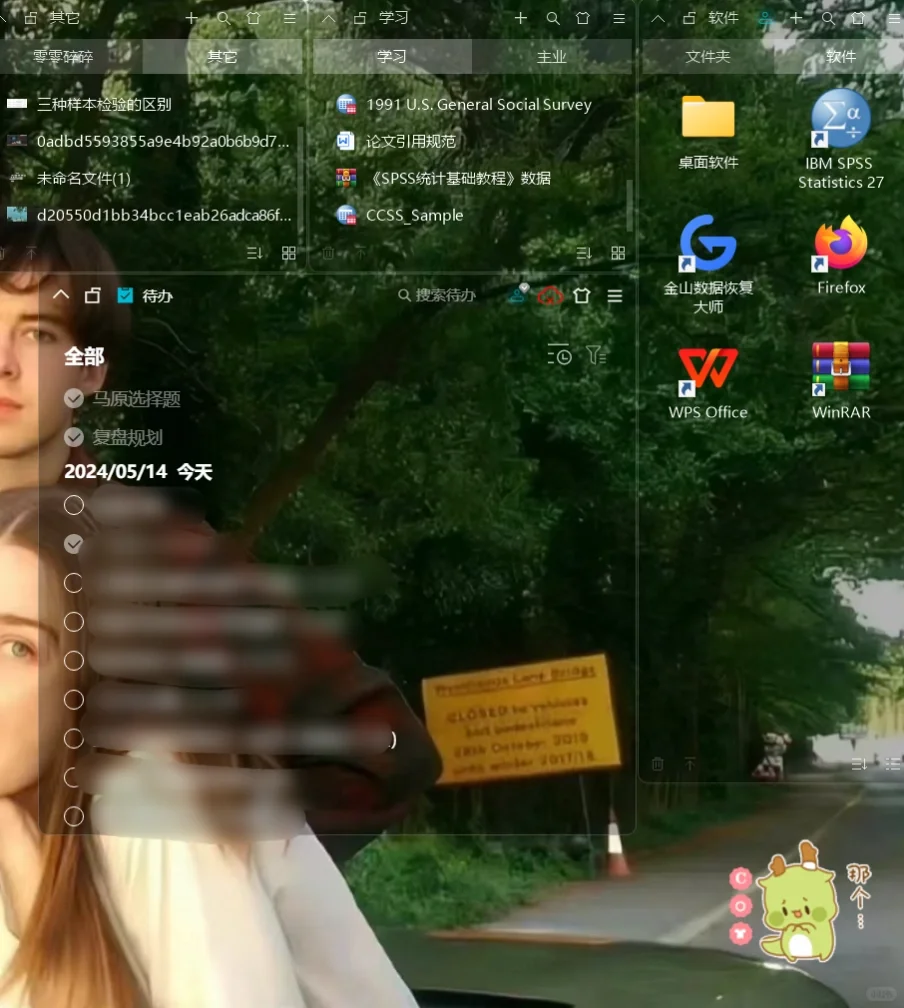Click the pink C button beside the dragon
Screen dimensions: 904x1008
click(x=741, y=878)
